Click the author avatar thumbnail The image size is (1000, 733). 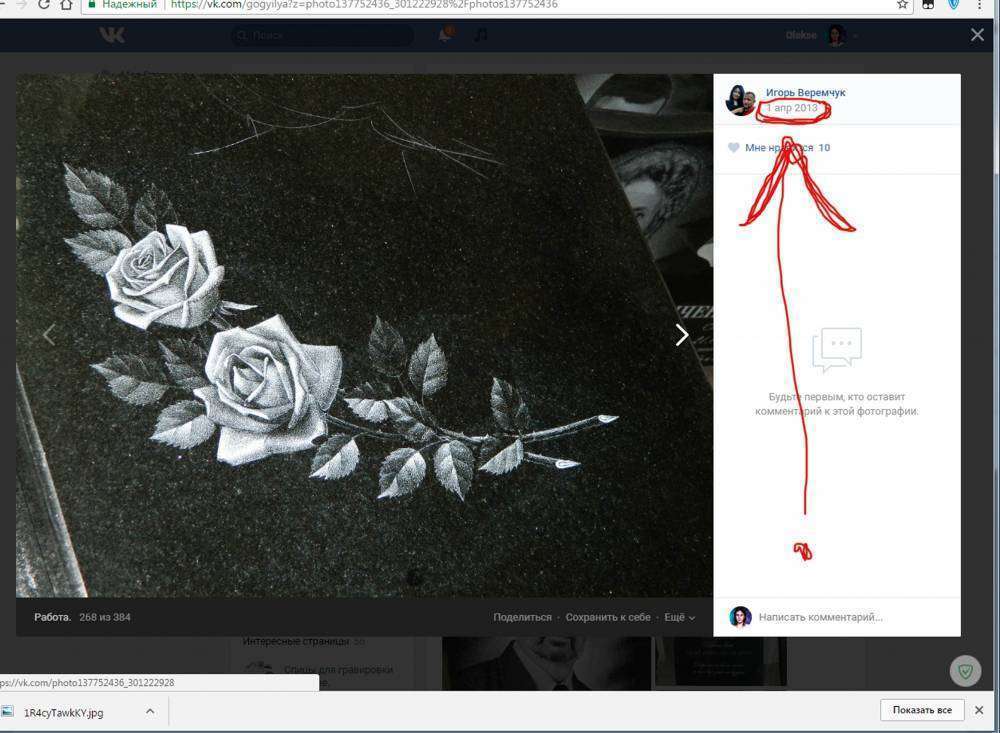tap(740, 100)
